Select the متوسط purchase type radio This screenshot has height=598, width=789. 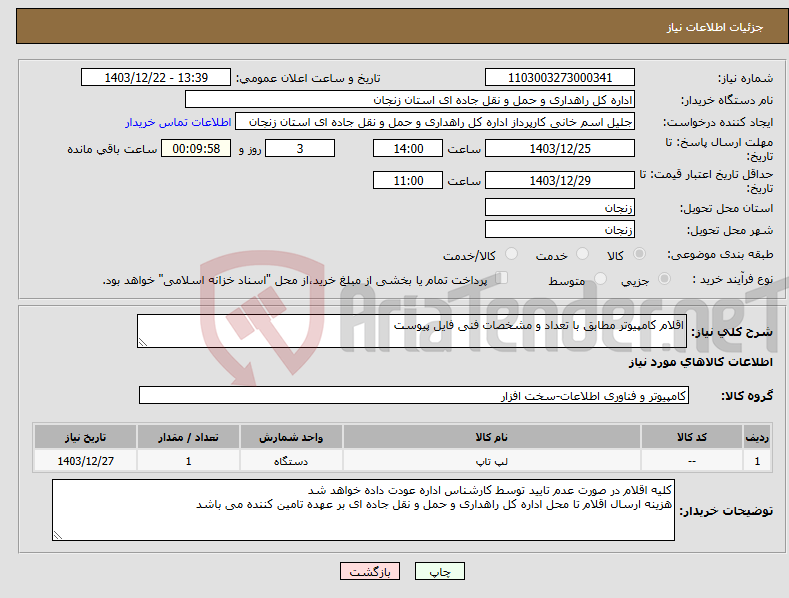[x=600, y=278]
